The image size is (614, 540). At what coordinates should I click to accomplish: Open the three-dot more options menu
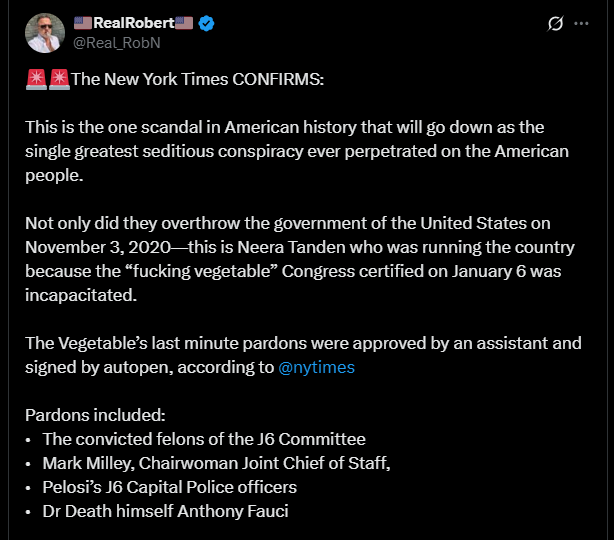point(583,23)
